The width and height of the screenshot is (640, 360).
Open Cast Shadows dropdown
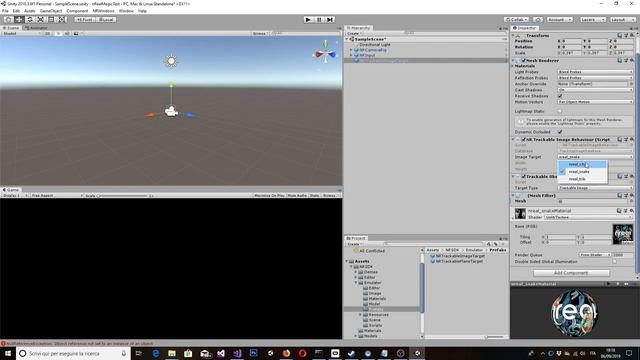tap(595, 90)
